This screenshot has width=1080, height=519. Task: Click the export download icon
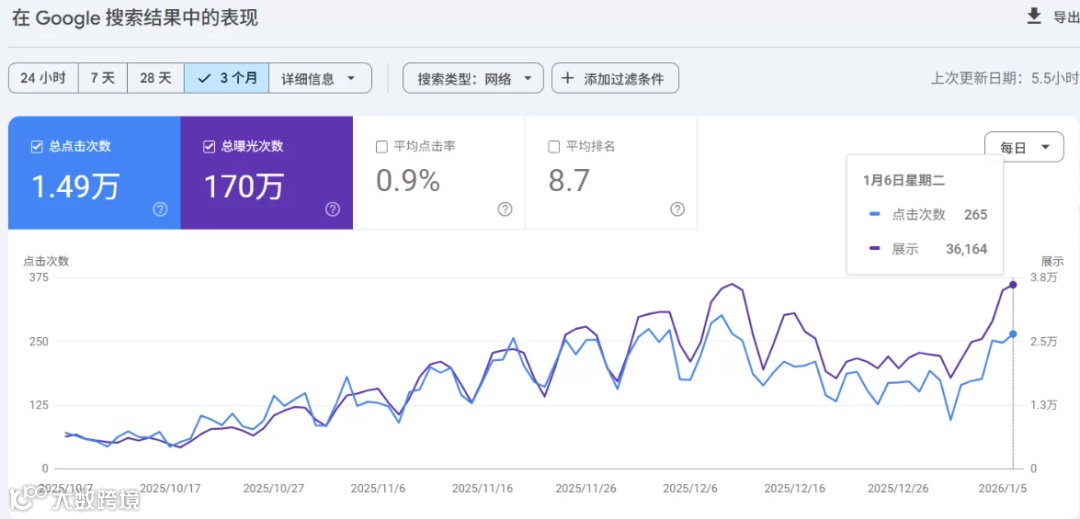[x=1034, y=16]
